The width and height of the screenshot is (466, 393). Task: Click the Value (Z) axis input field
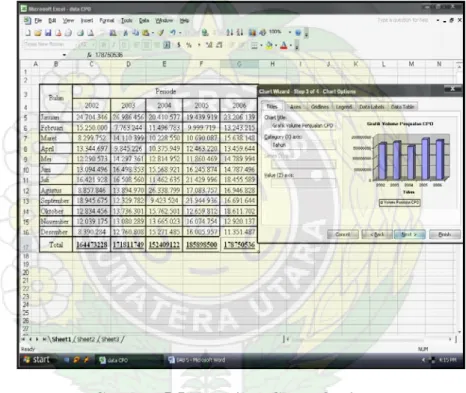[x=303, y=183]
